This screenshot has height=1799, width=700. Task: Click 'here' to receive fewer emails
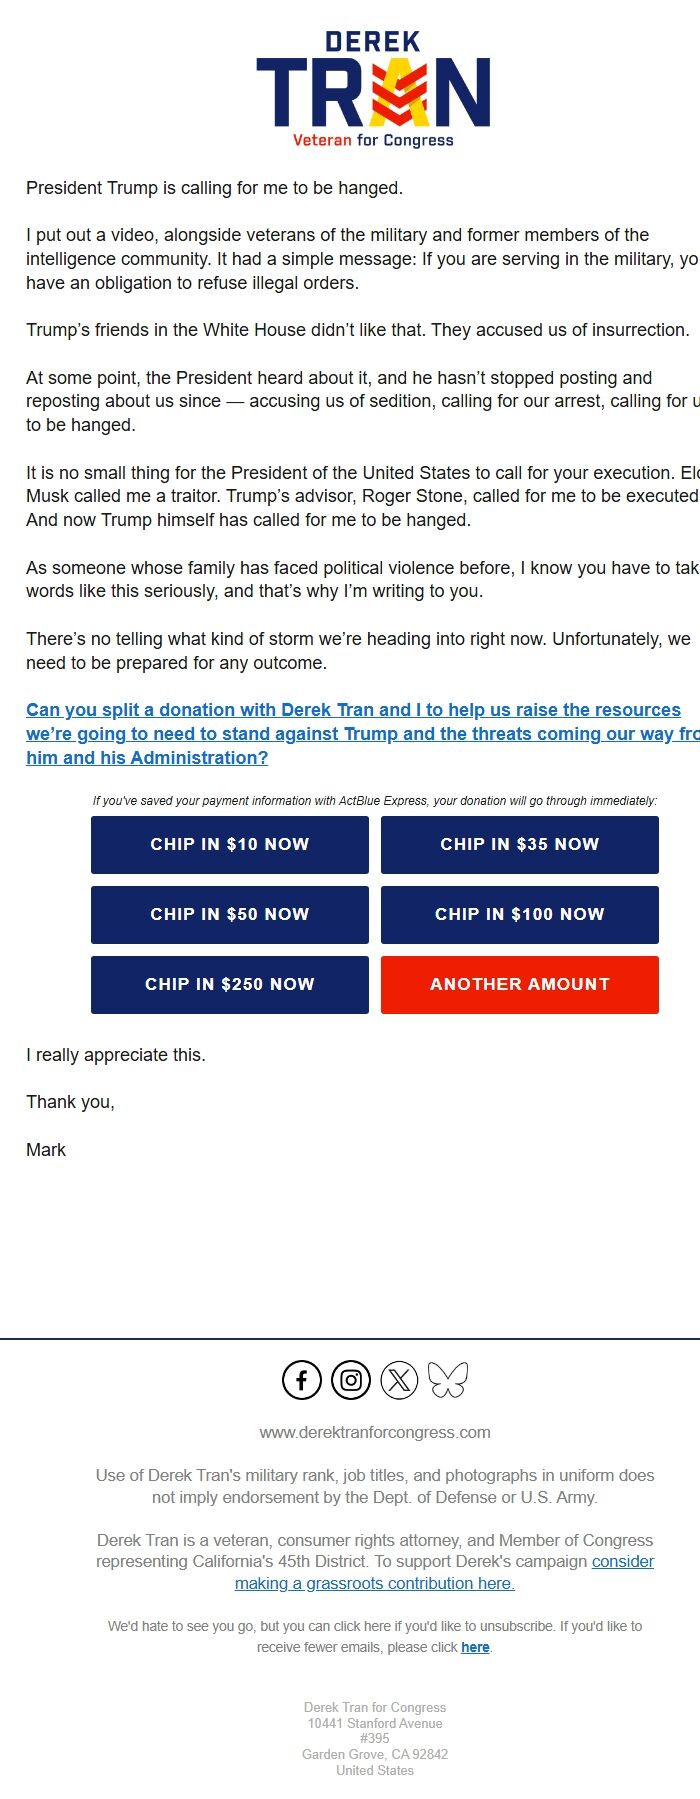(x=473, y=1647)
